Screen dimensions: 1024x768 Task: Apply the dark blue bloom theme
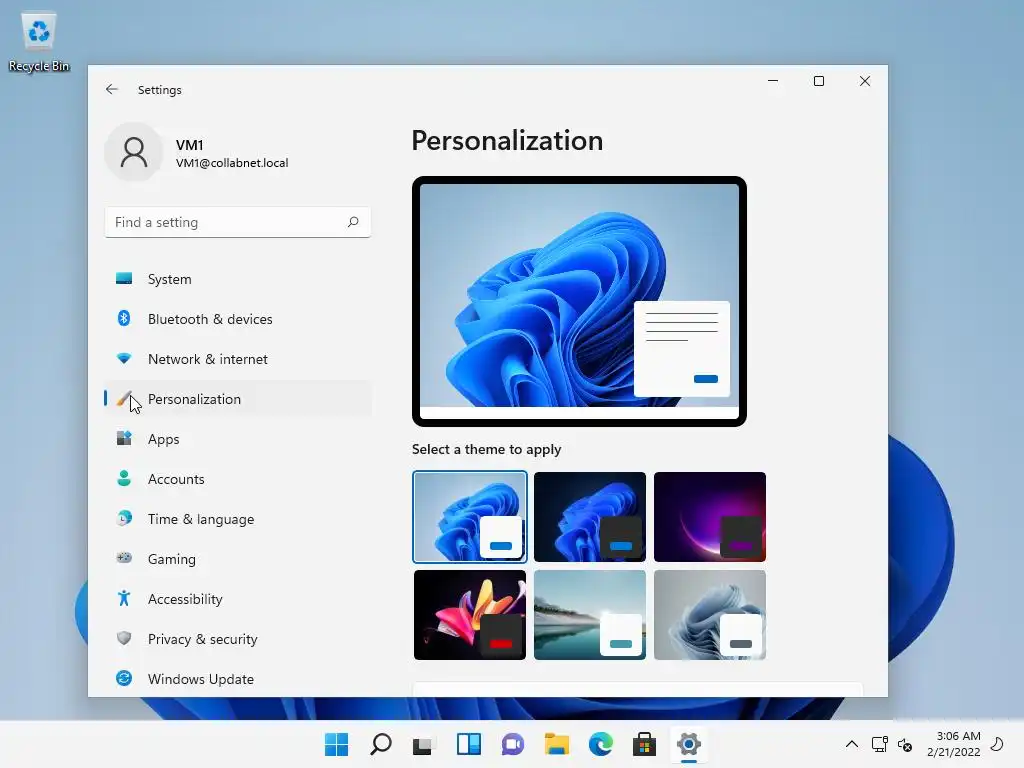590,517
